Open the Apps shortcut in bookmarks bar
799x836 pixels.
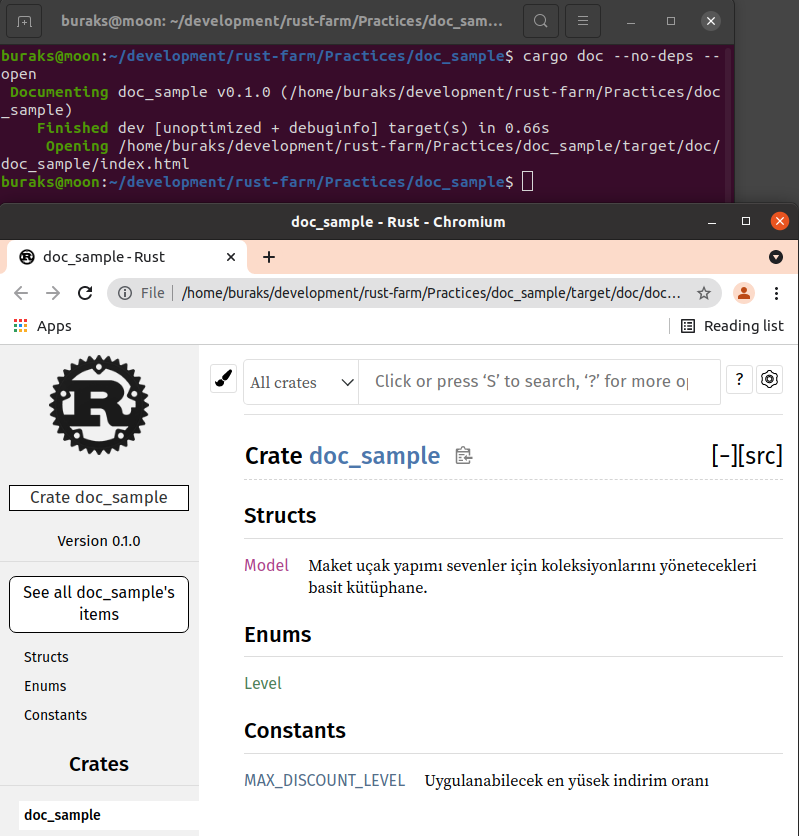(42, 326)
